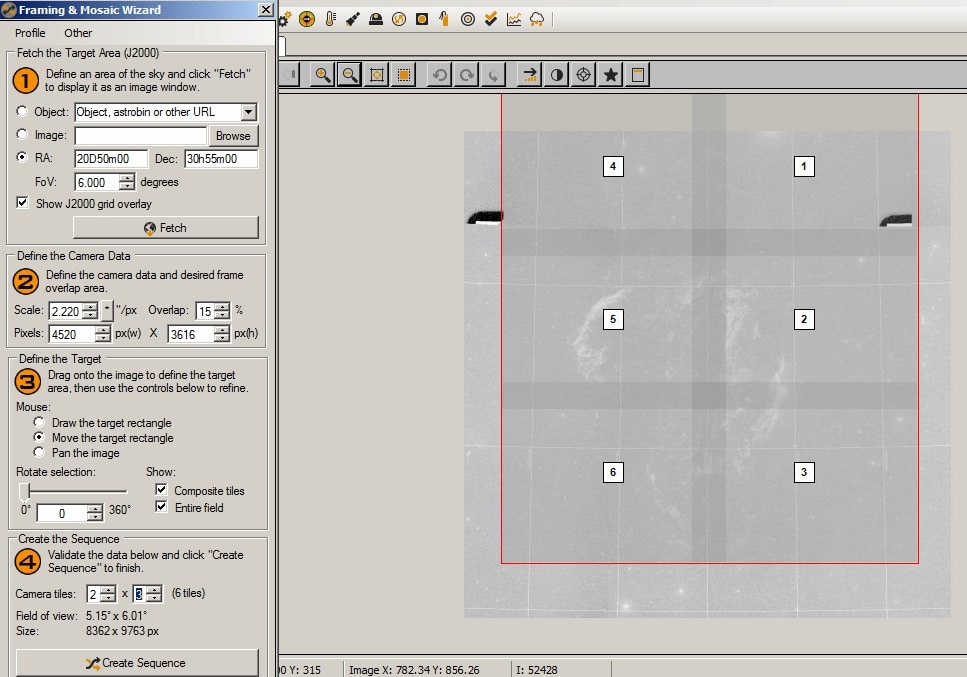The height and width of the screenshot is (677, 967).
Task: Click the window panel icon after the star
Action: [638, 75]
